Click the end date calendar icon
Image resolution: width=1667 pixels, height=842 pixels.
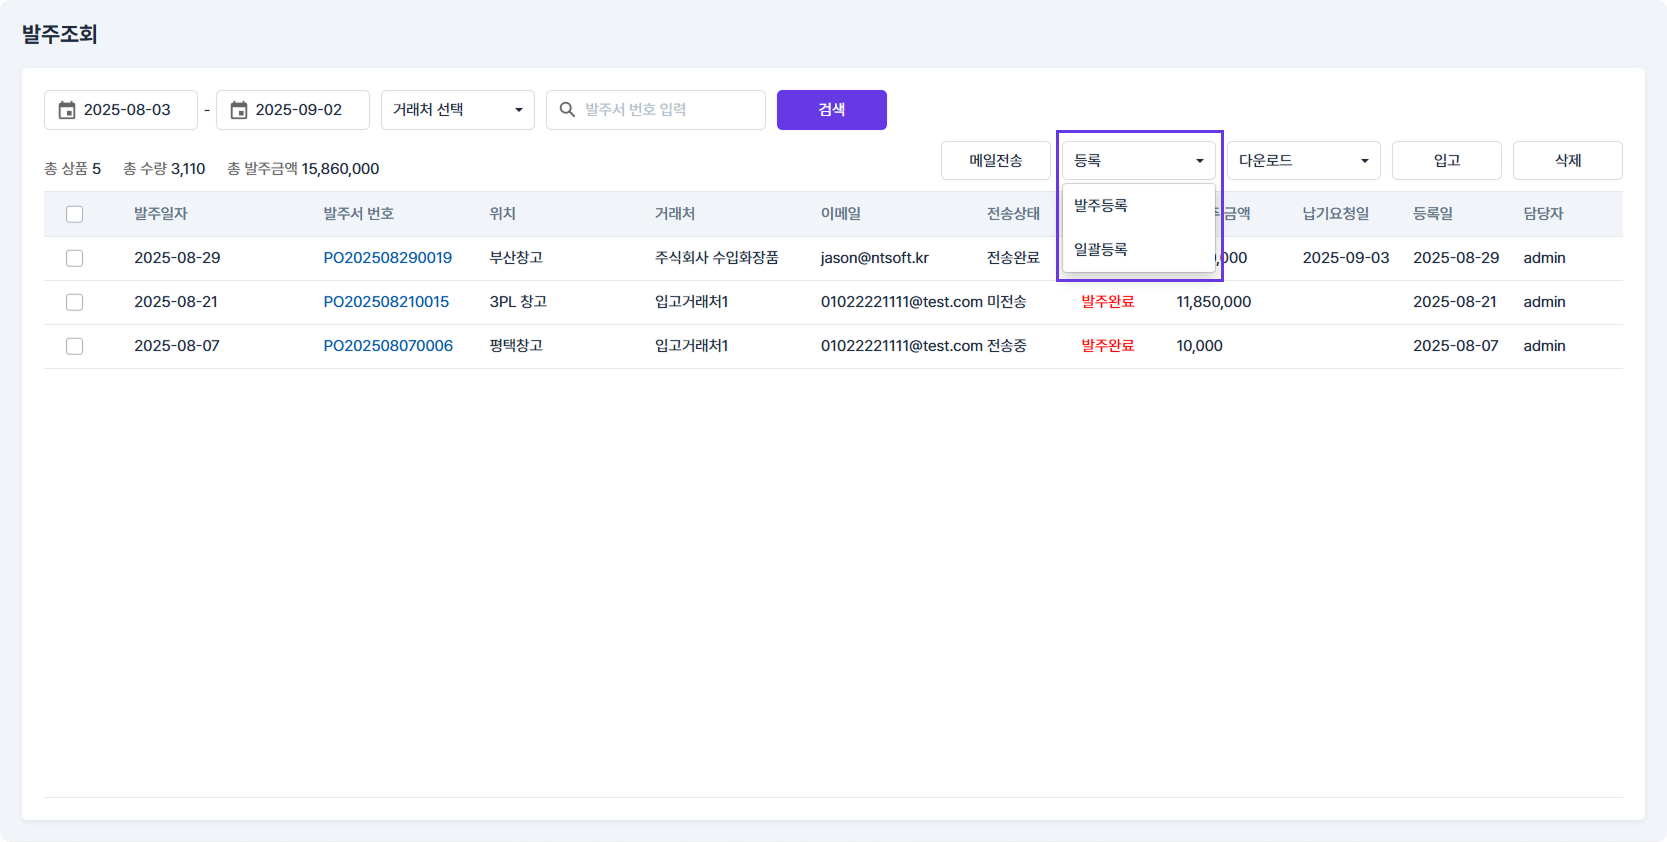click(239, 110)
